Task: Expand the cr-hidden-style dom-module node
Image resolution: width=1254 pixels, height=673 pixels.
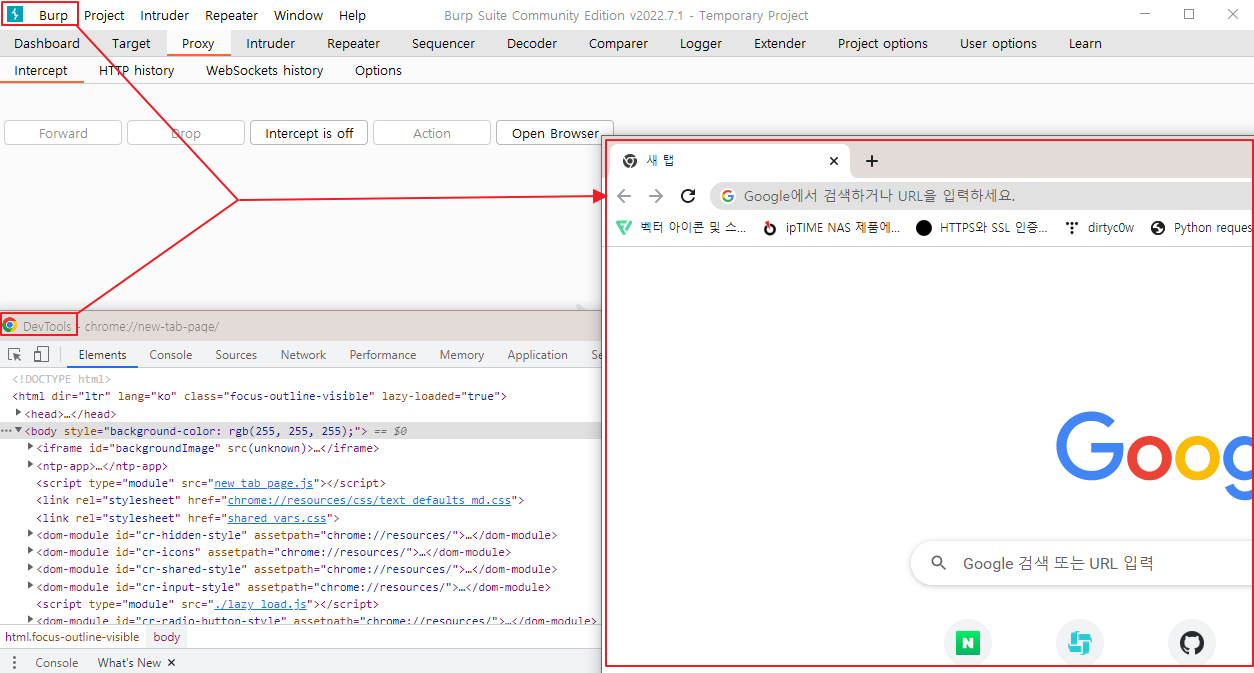Action: point(30,535)
